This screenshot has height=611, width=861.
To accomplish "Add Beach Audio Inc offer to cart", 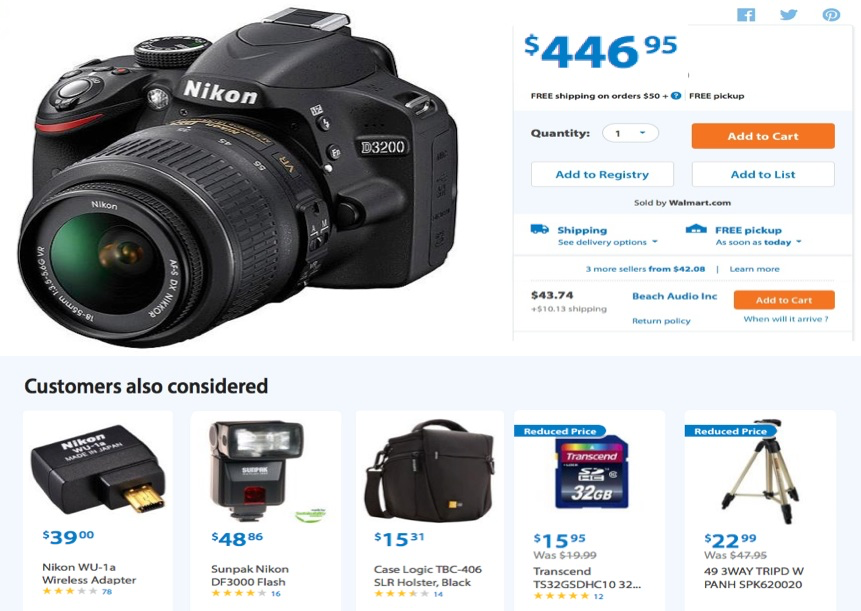I will point(784,300).
